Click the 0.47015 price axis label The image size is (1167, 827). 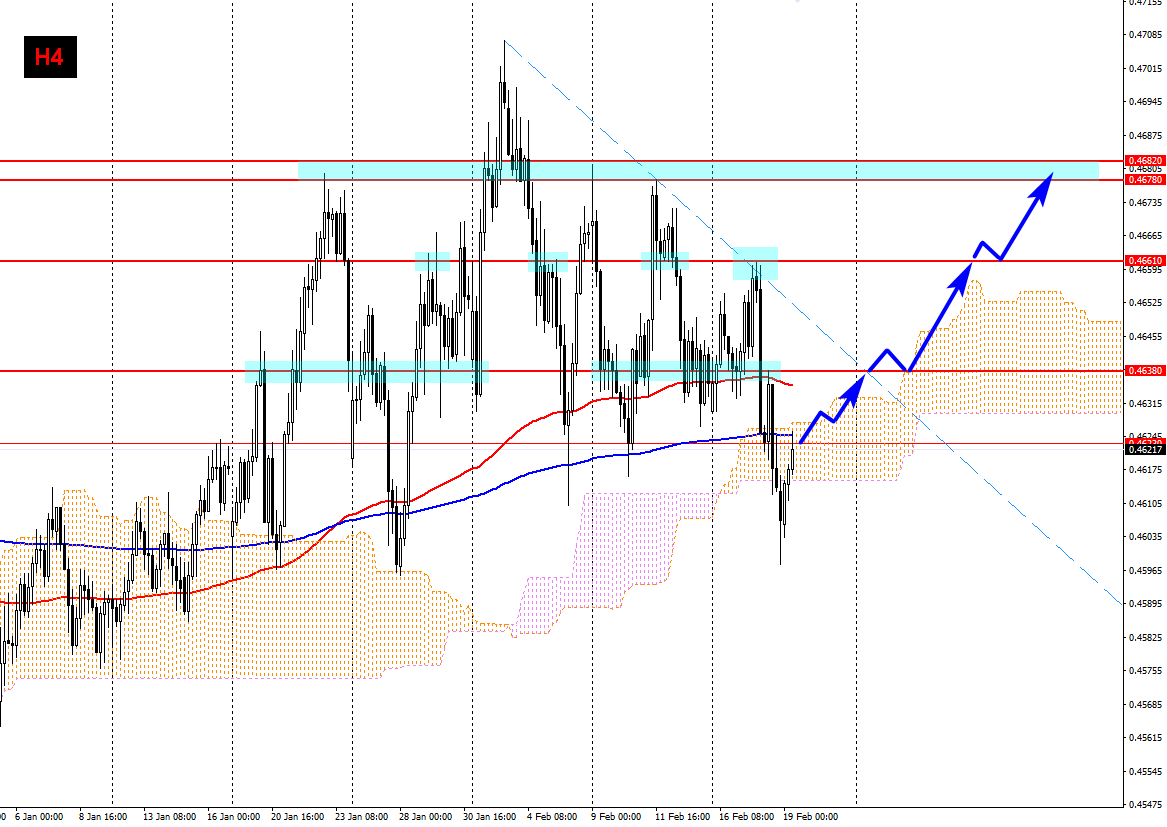1145,68
